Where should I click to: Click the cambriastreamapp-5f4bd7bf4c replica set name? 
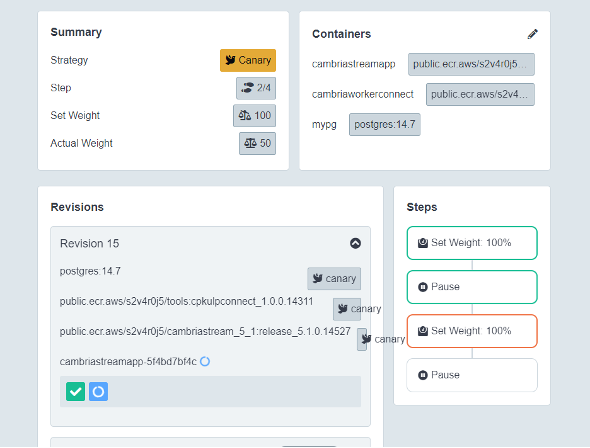pos(128,361)
